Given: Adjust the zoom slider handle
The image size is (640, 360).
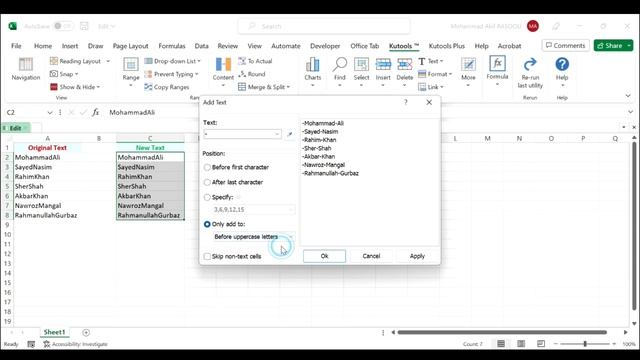Looking at the screenshot, I should pyautogui.click(x=585, y=344).
